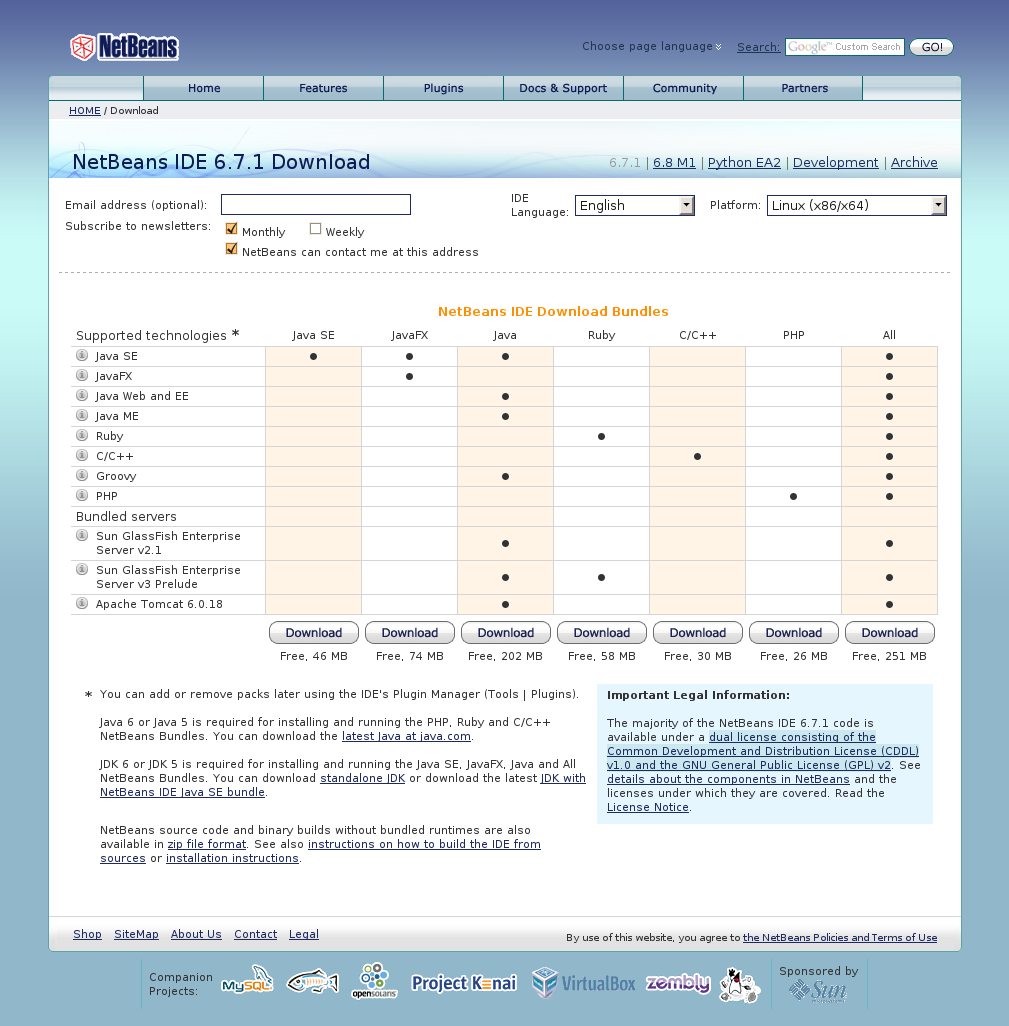Open the Partners tab

point(804,88)
